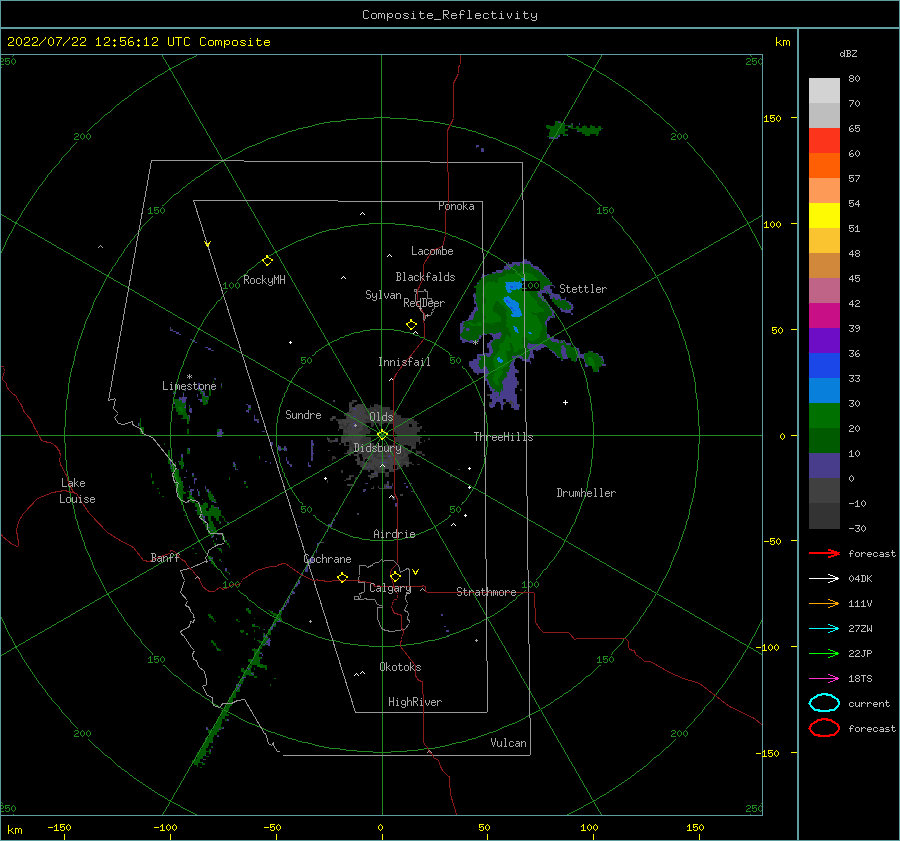
Task: Select the Calgary label
Action: coord(390,588)
